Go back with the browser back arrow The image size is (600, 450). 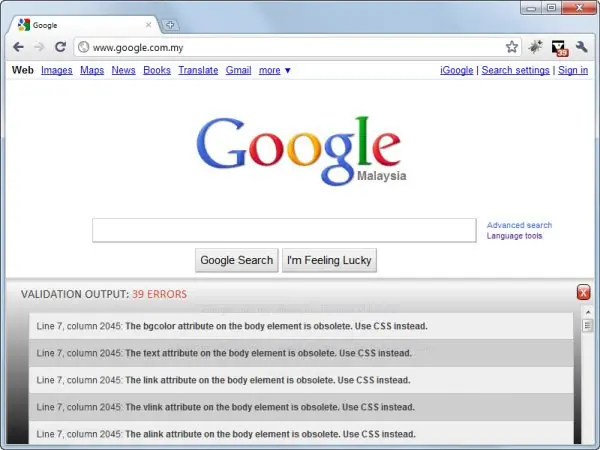(18, 47)
